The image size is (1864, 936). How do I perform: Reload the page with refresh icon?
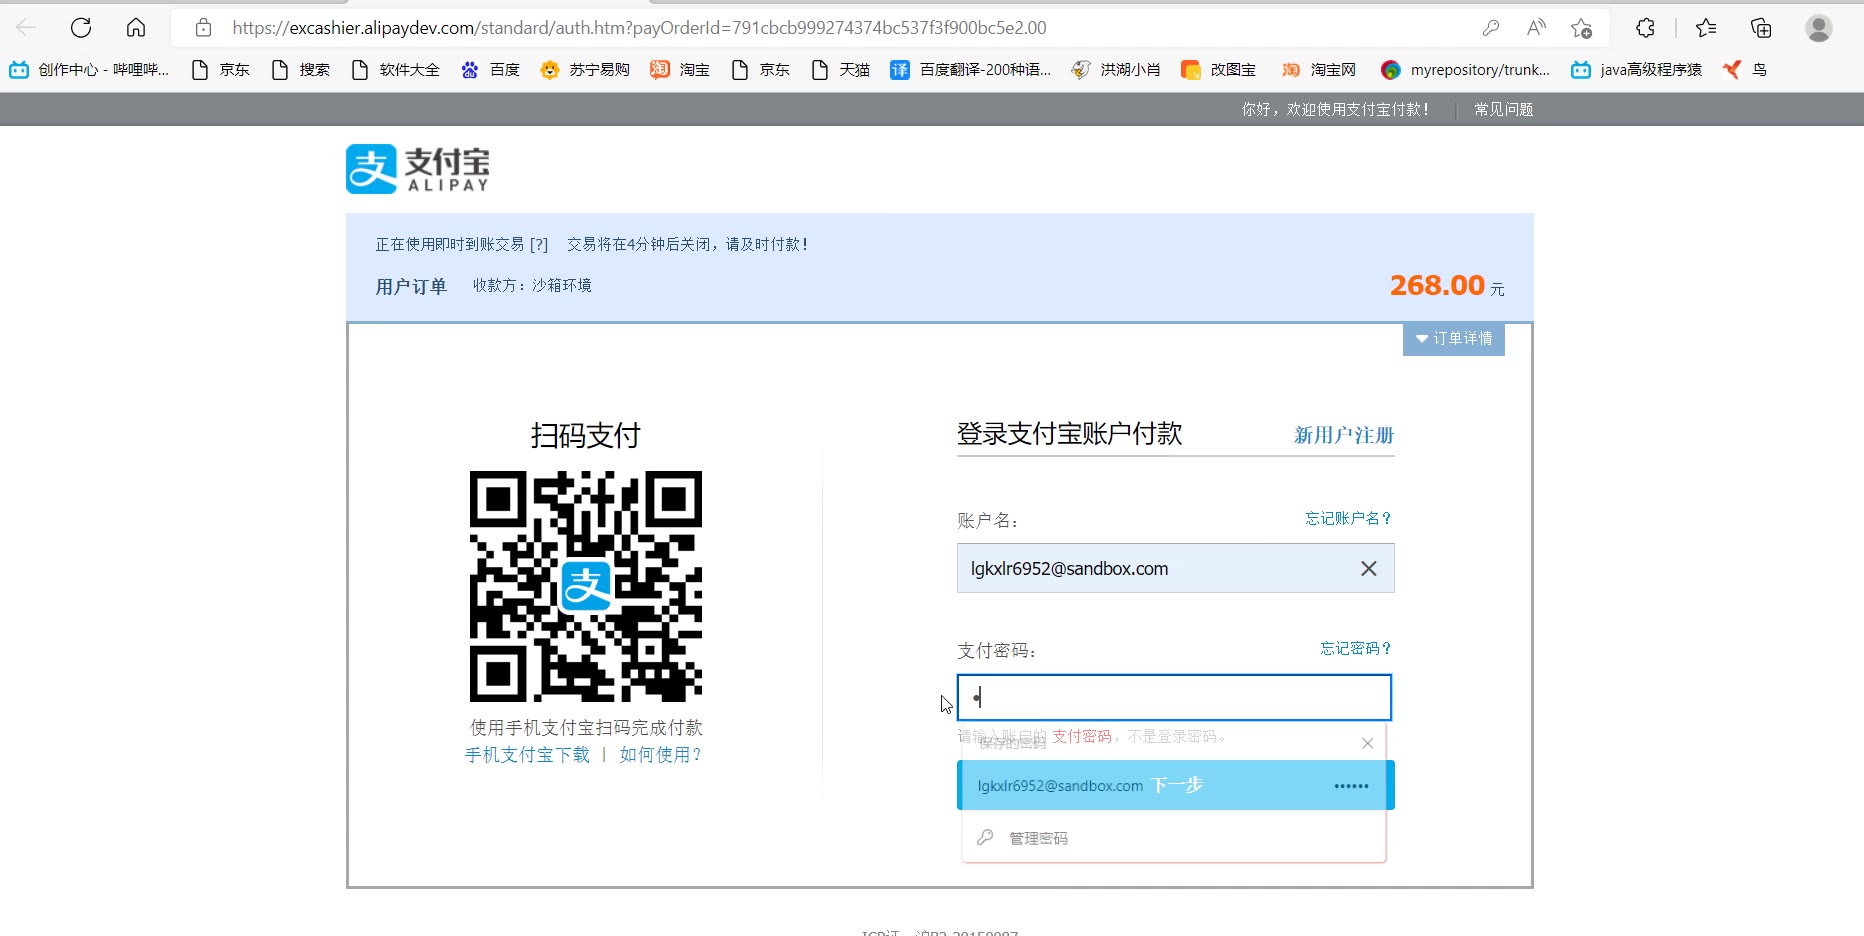(x=81, y=28)
